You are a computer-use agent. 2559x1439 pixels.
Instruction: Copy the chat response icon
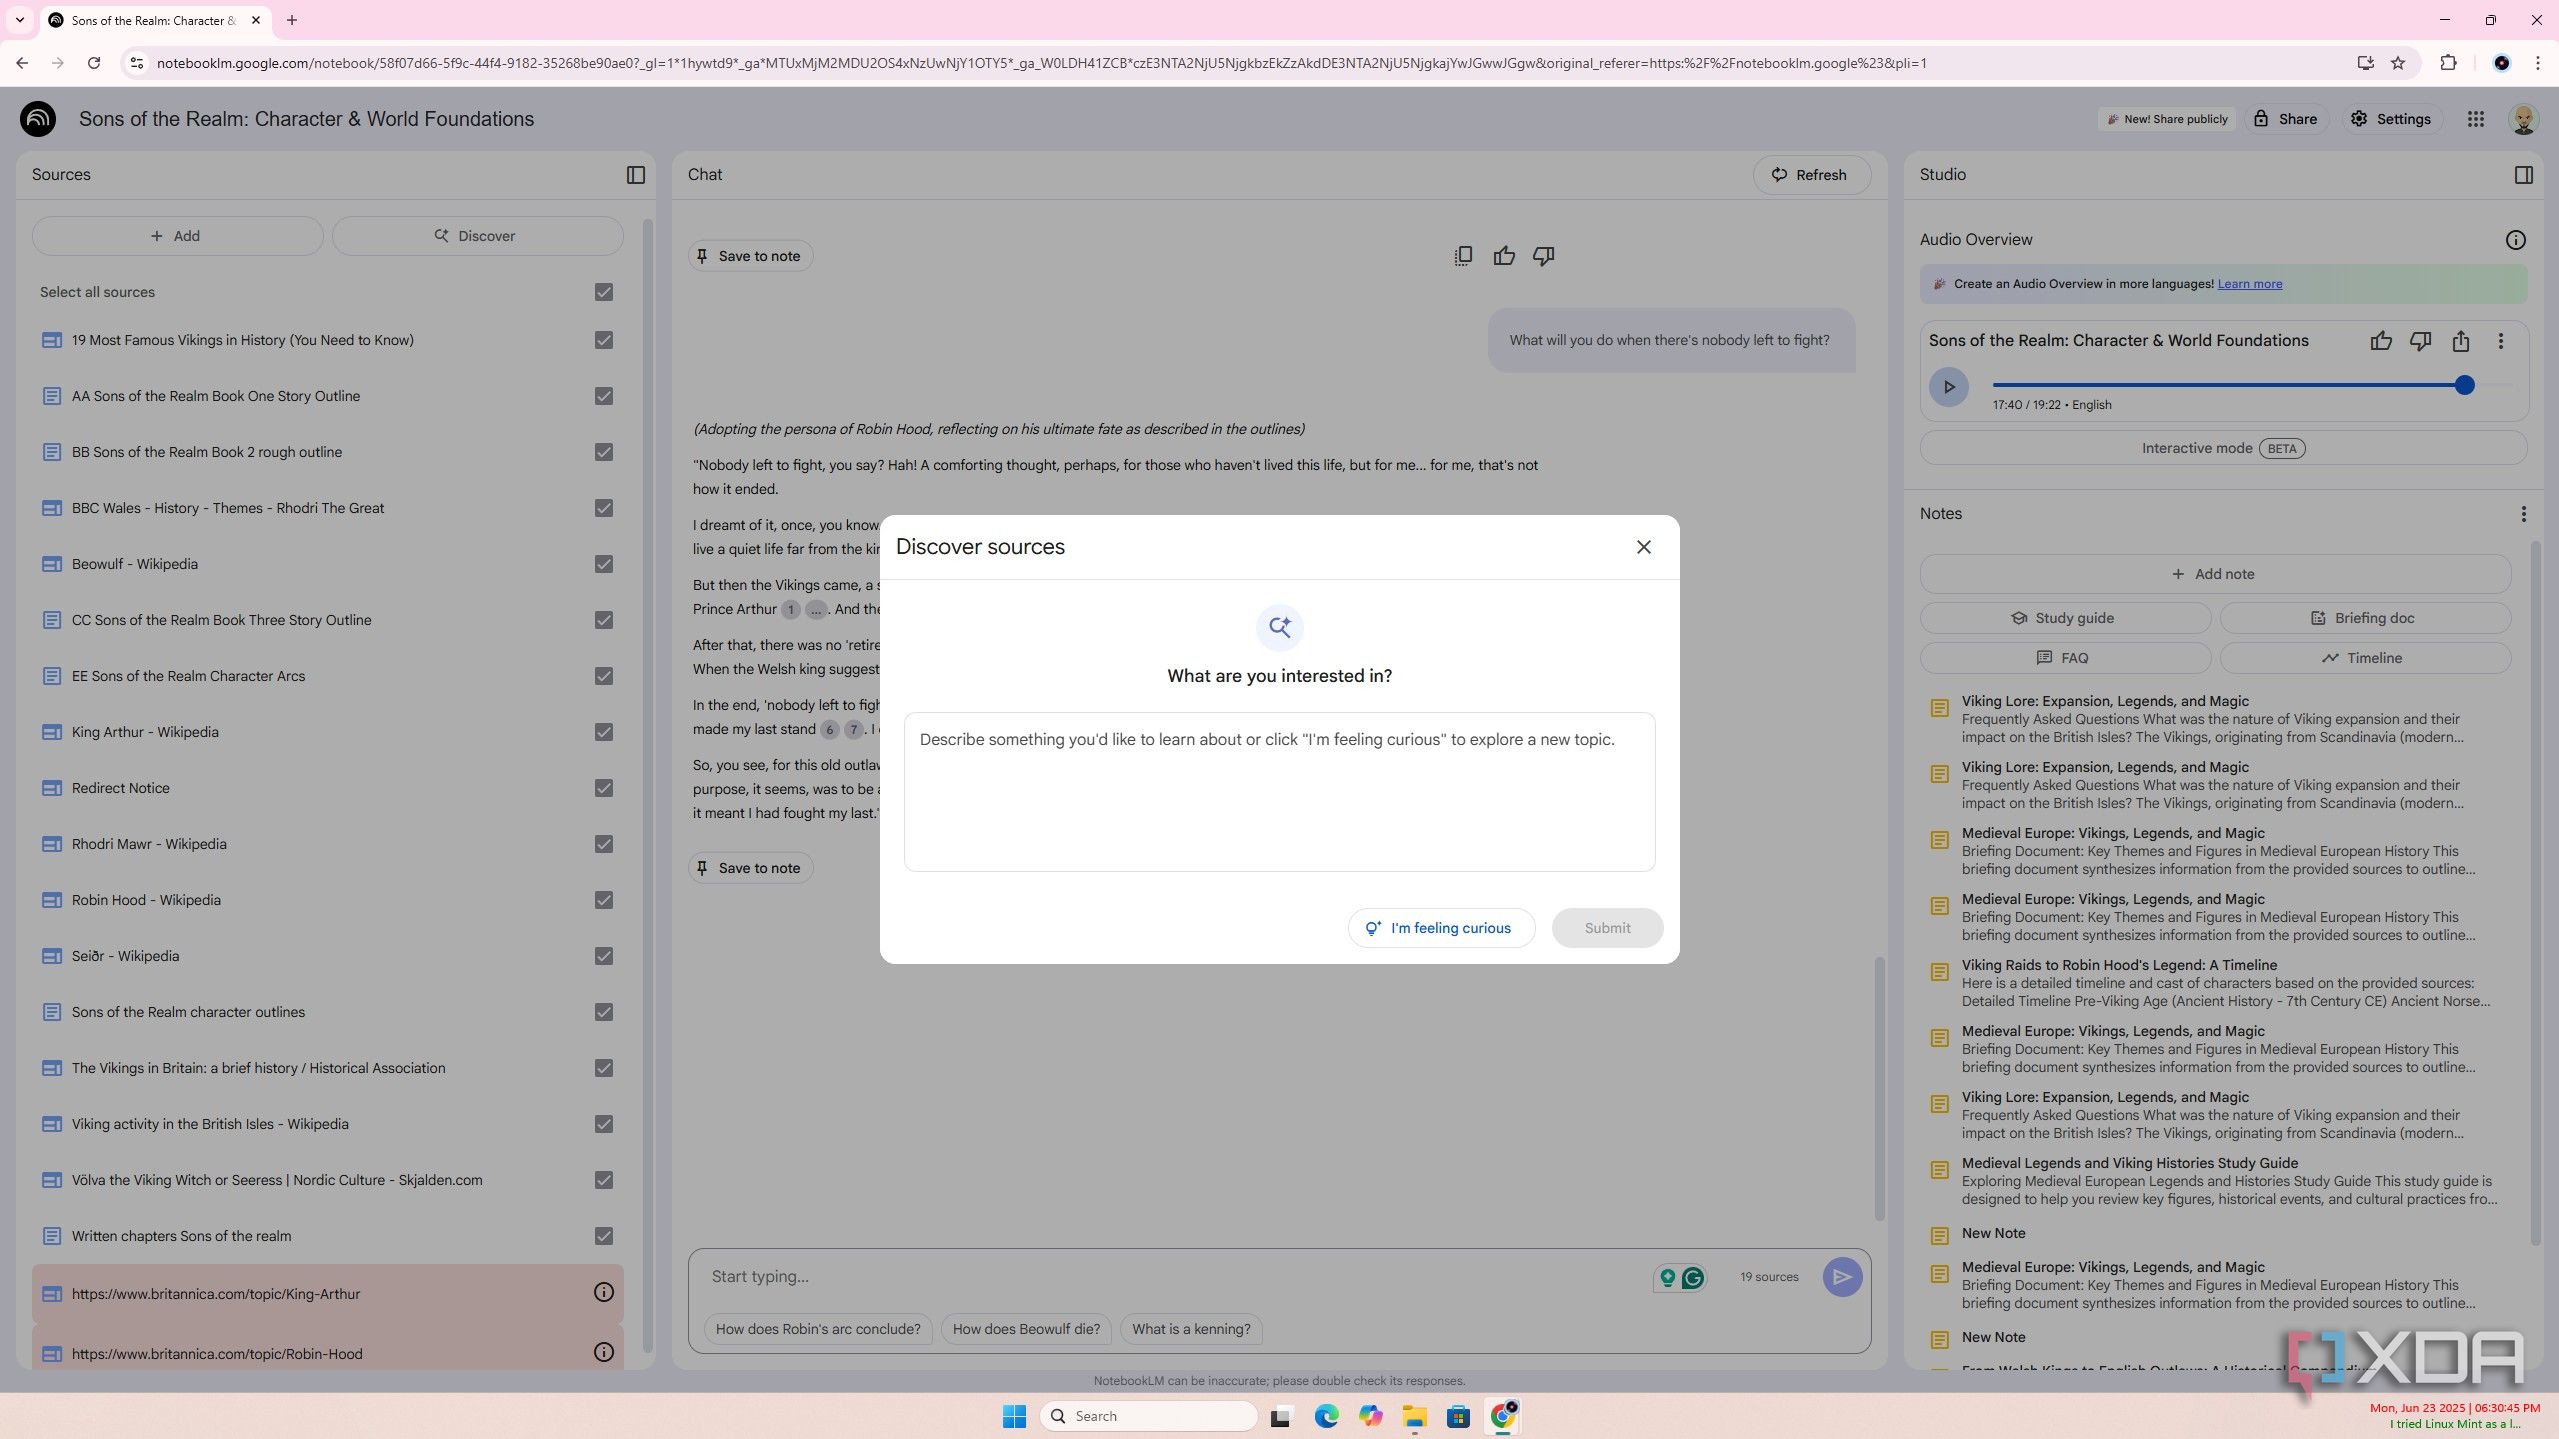[x=1463, y=256]
